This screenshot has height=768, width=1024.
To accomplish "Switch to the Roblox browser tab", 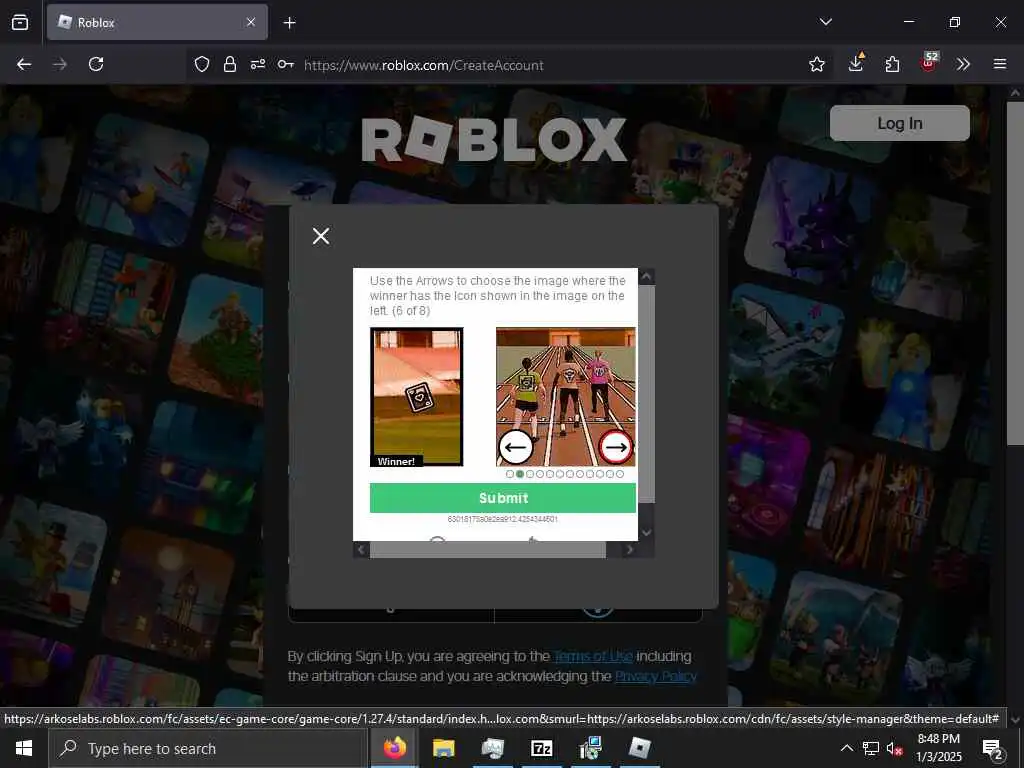I will point(157,22).
